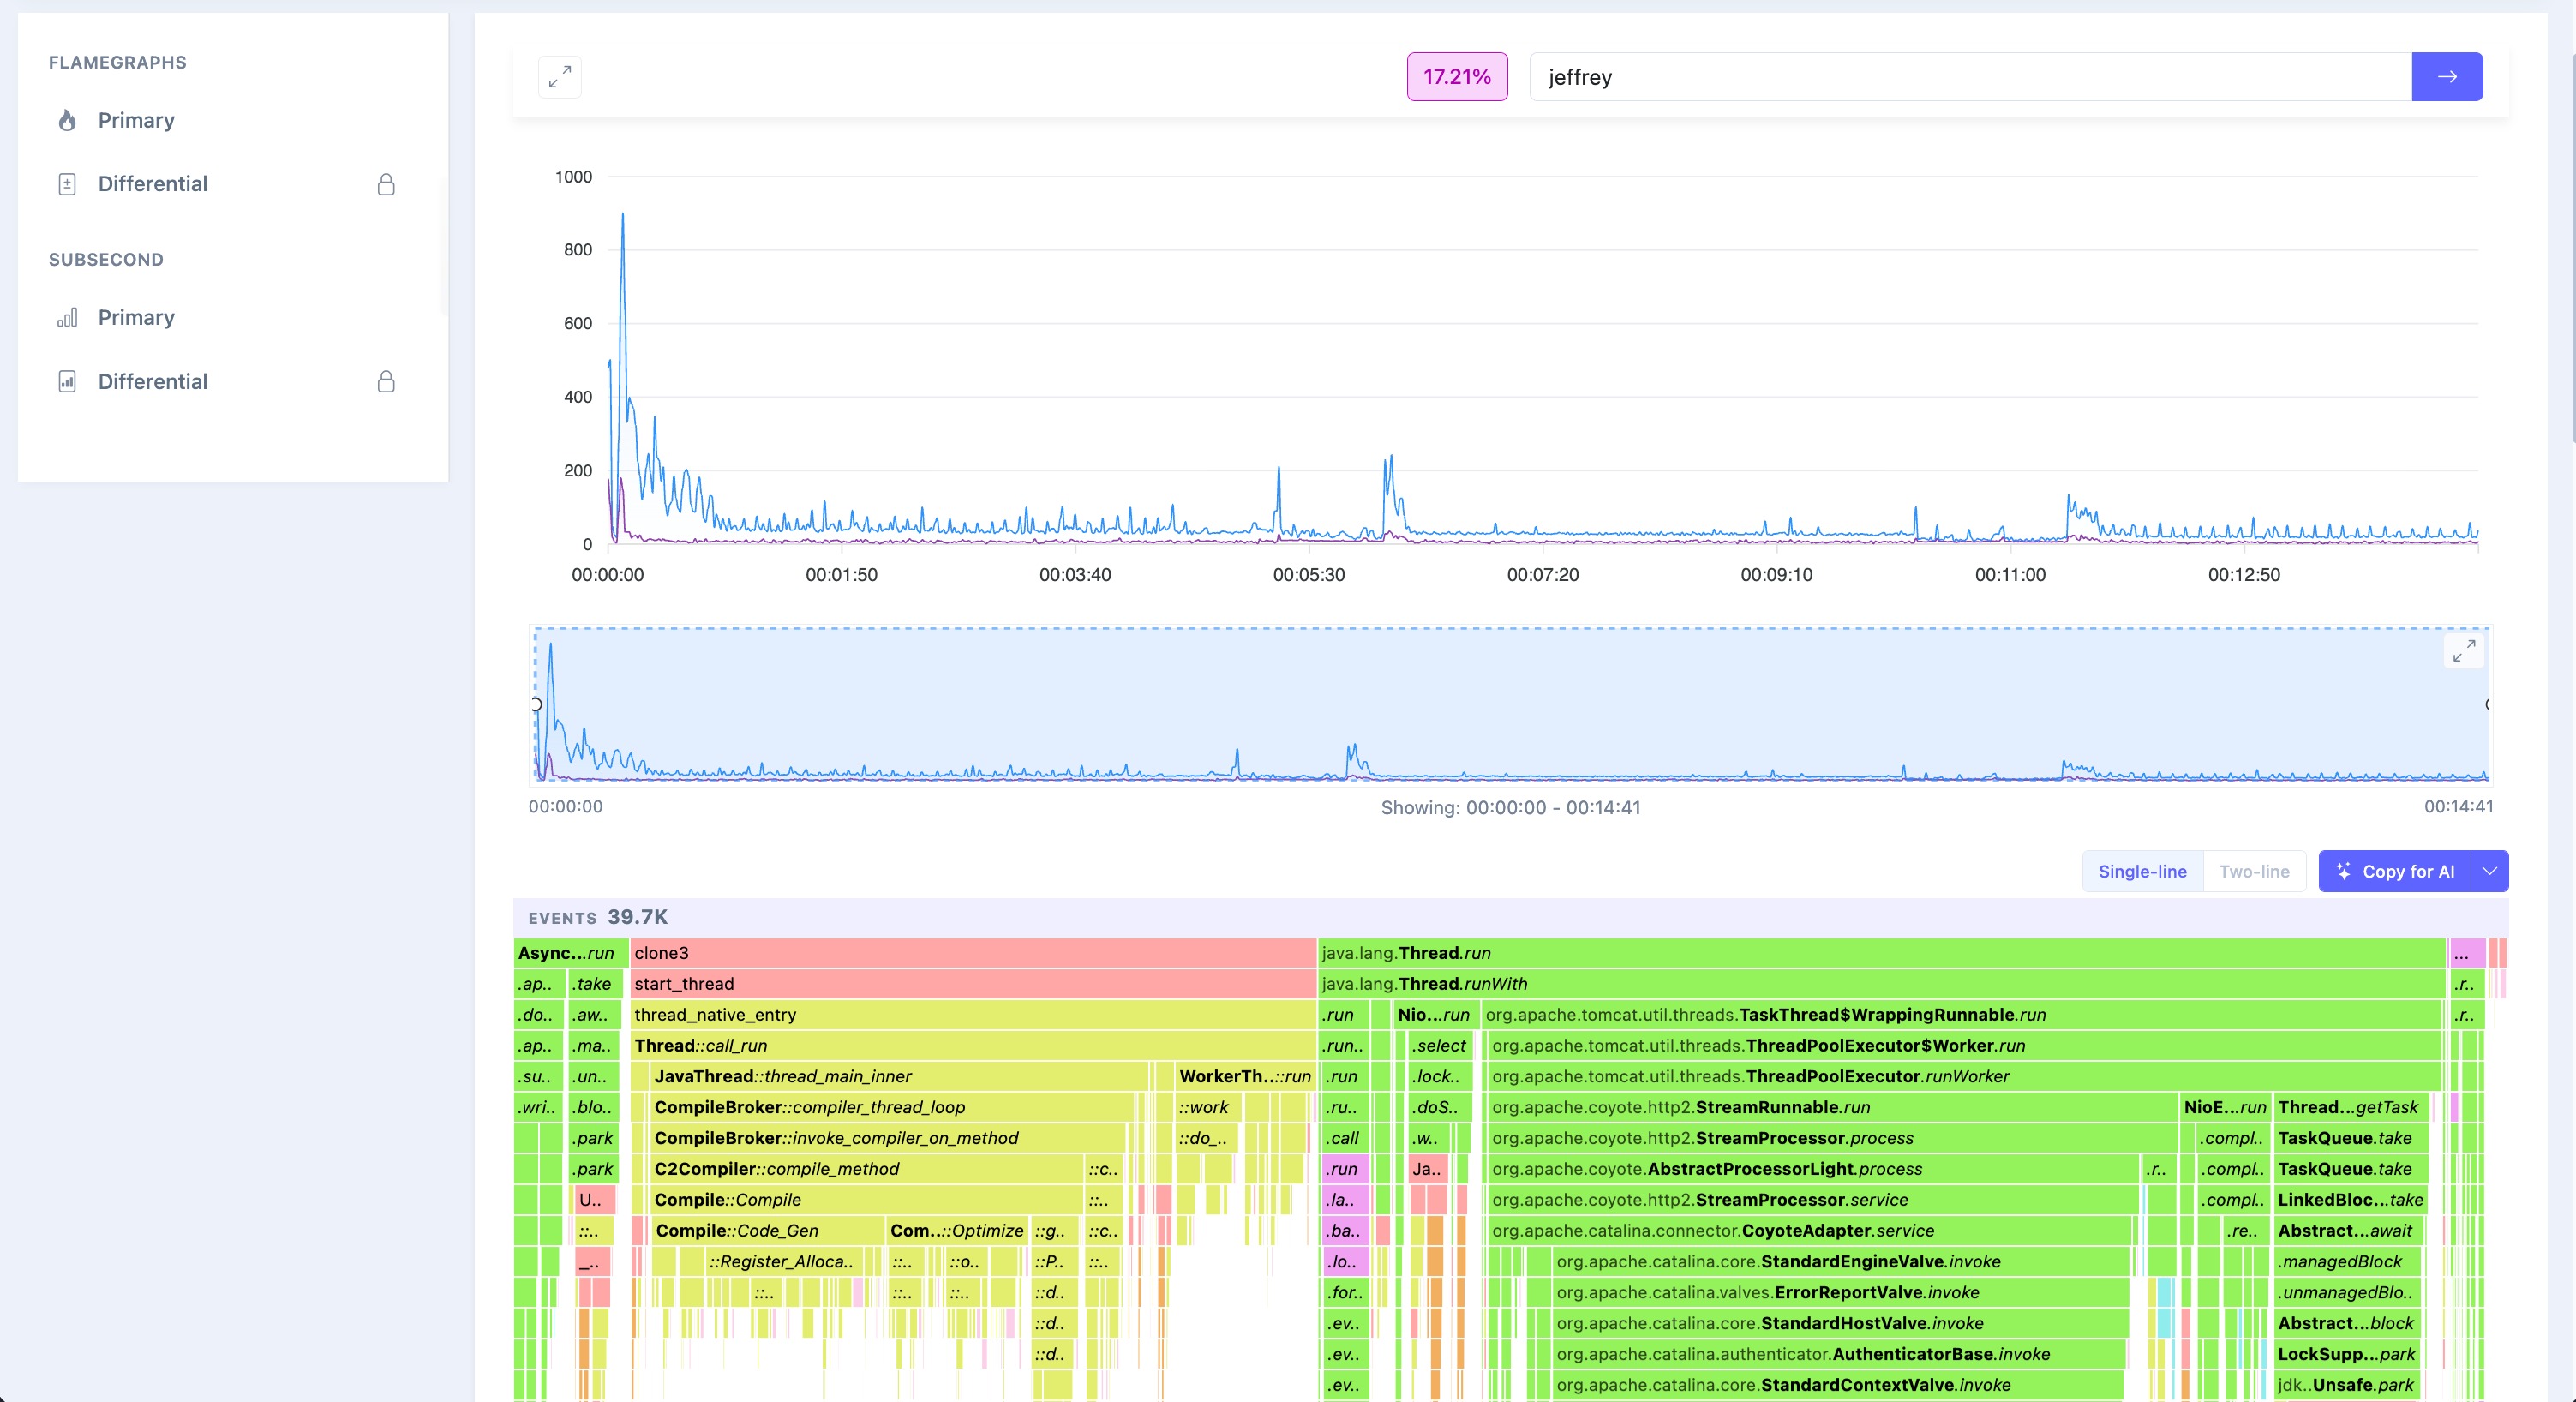Click the Copy for AI button

(2395, 871)
